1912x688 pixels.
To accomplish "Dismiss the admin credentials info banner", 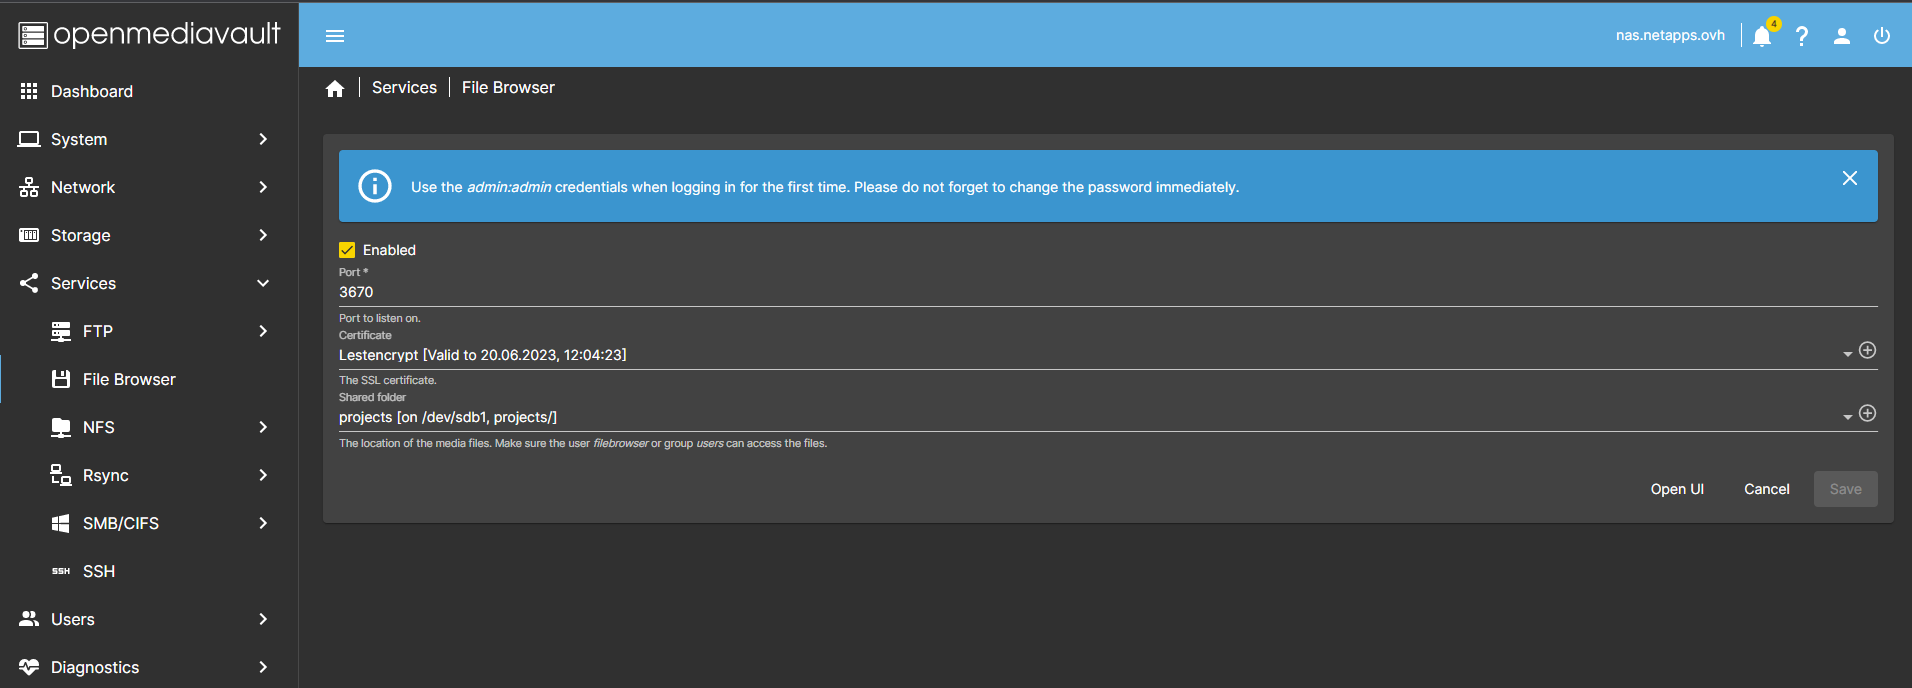I will pos(1849,178).
